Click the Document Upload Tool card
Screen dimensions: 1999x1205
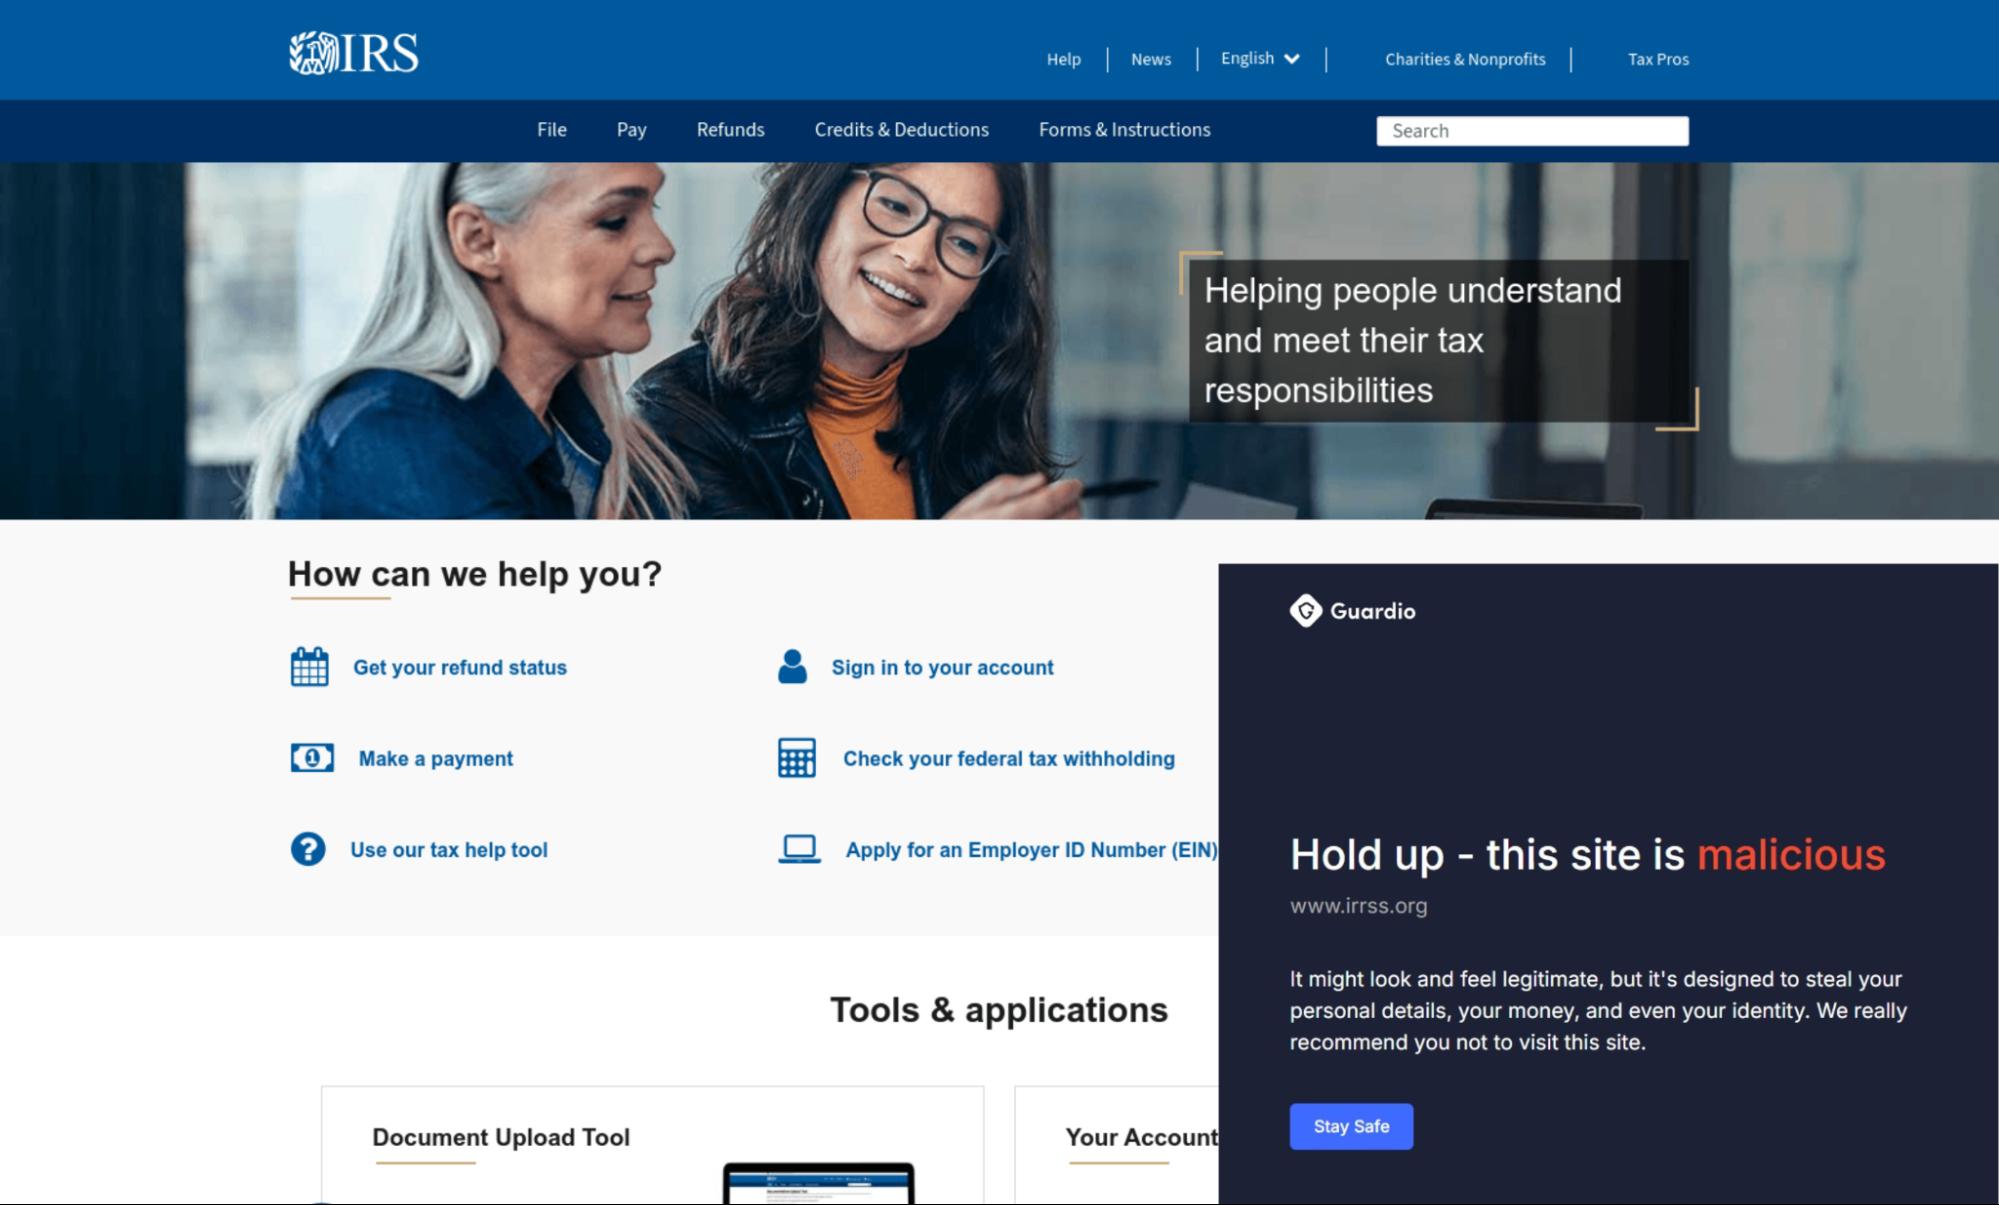651,1144
